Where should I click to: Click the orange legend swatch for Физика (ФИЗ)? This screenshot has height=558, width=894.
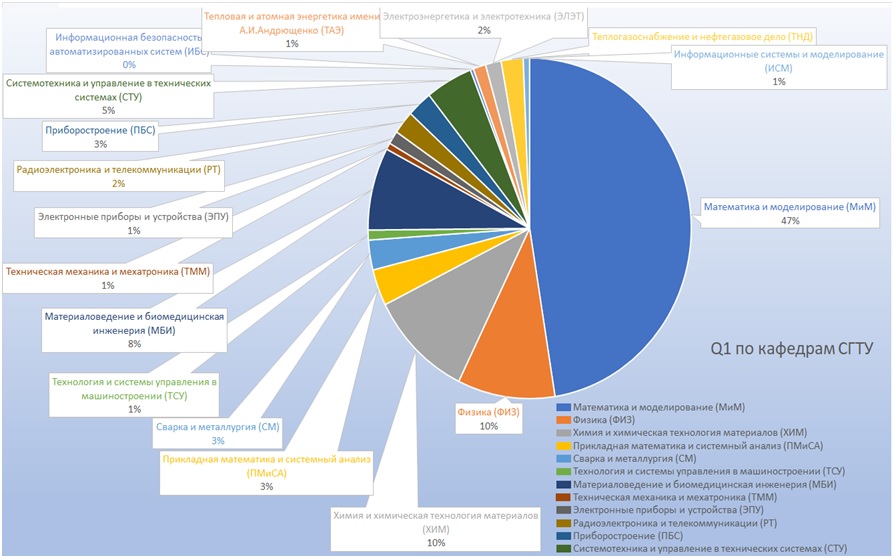coord(563,420)
